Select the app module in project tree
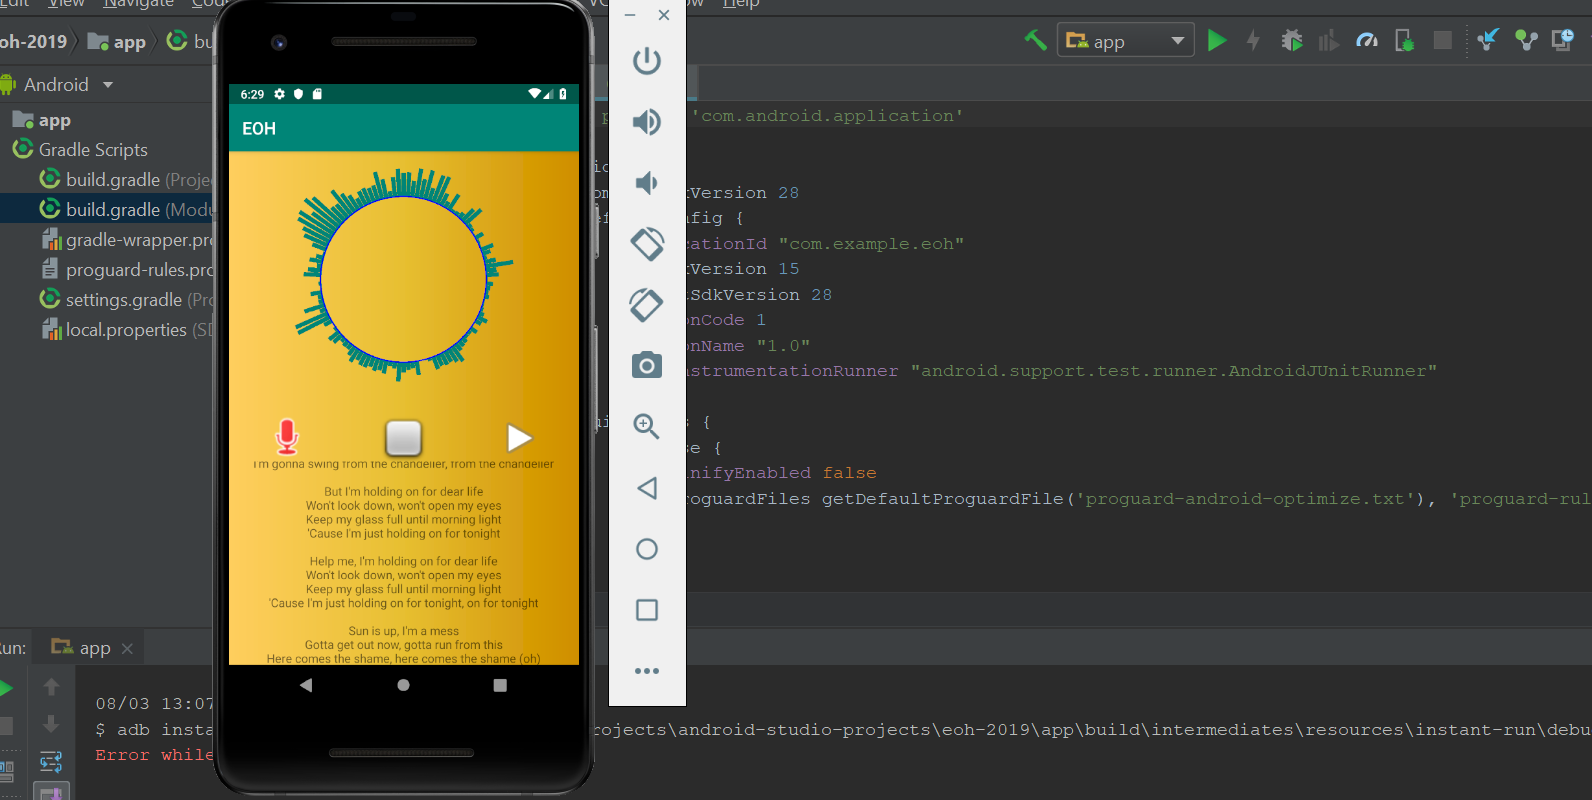The height and width of the screenshot is (800, 1592). click(x=42, y=120)
